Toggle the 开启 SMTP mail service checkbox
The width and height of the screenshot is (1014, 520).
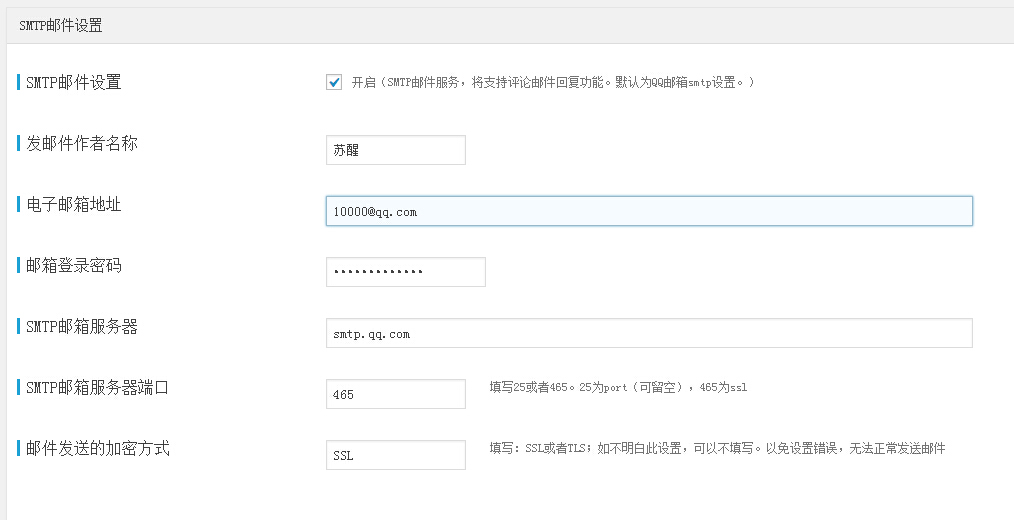pos(334,82)
